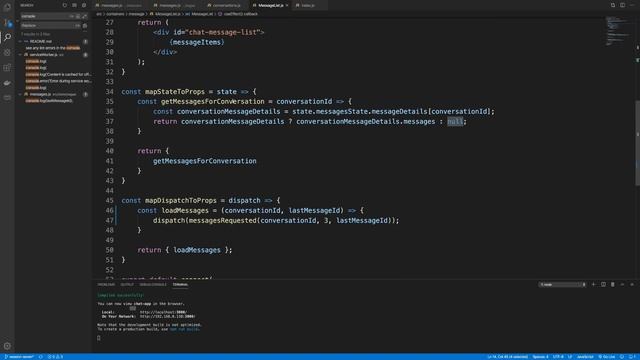Viewport: 640px width, 360px height.
Task: Click the Go Live status bar button
Action: pyautogui.click(x=607, y=357)
